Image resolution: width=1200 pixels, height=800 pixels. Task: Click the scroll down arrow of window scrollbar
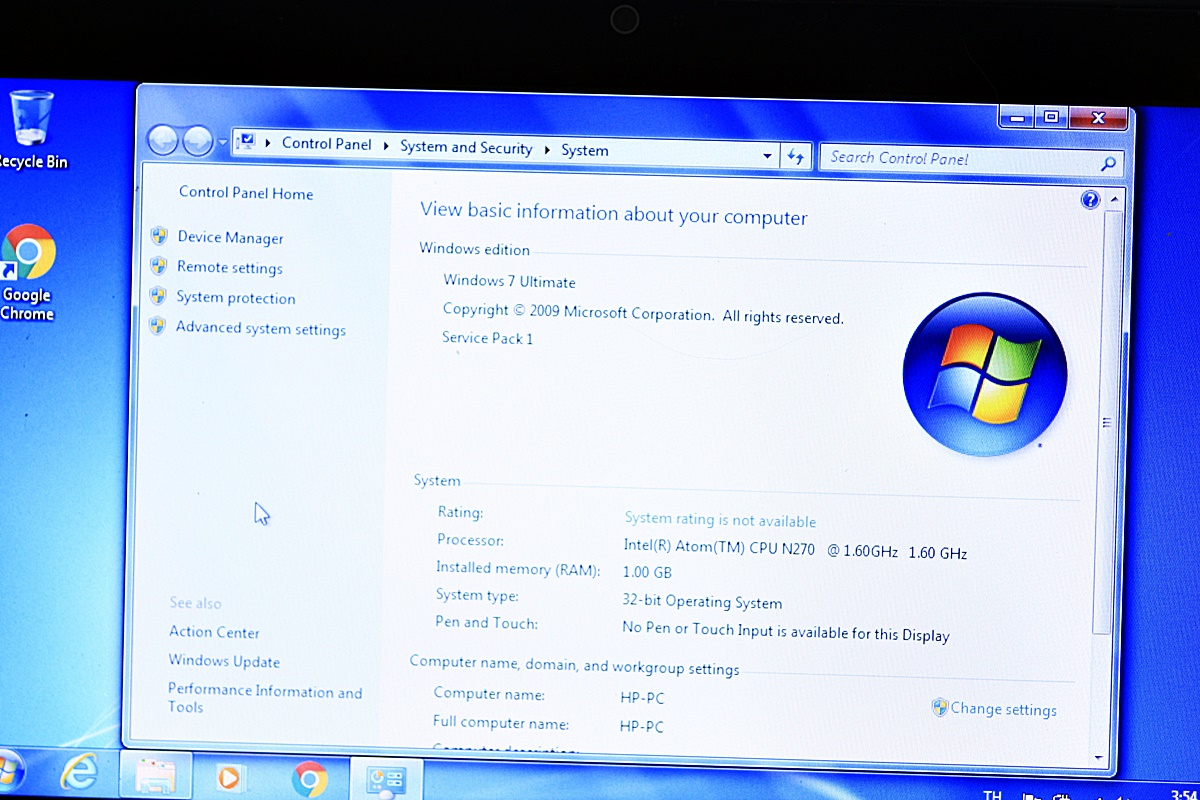[1100, 758]
